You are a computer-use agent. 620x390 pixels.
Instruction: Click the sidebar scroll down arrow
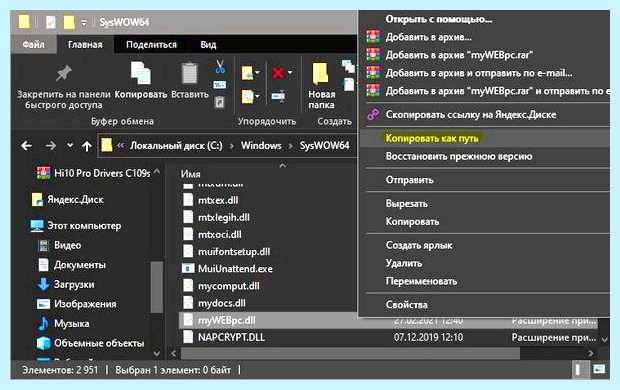(157, 353)
